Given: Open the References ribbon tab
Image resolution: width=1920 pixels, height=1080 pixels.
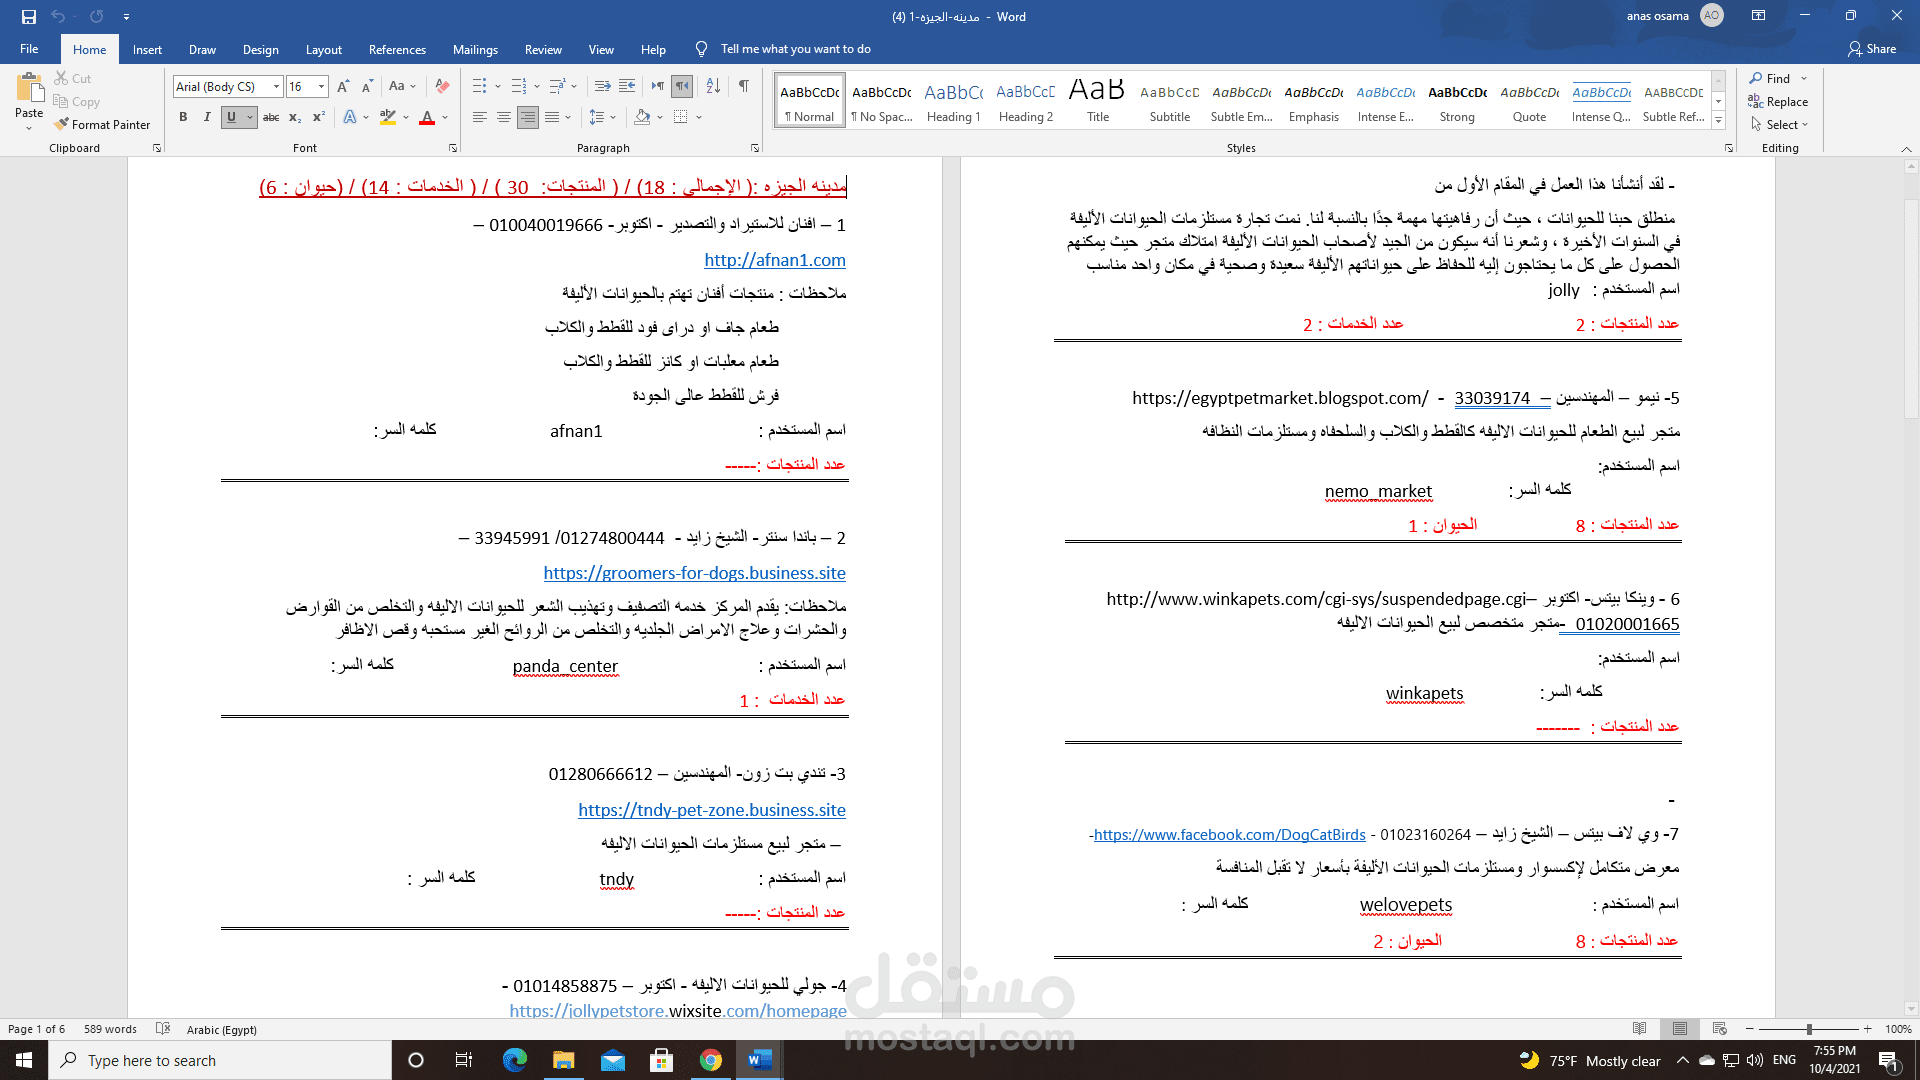Looking at the screenshot, I should pyautogui.click(x=397, y=49).
